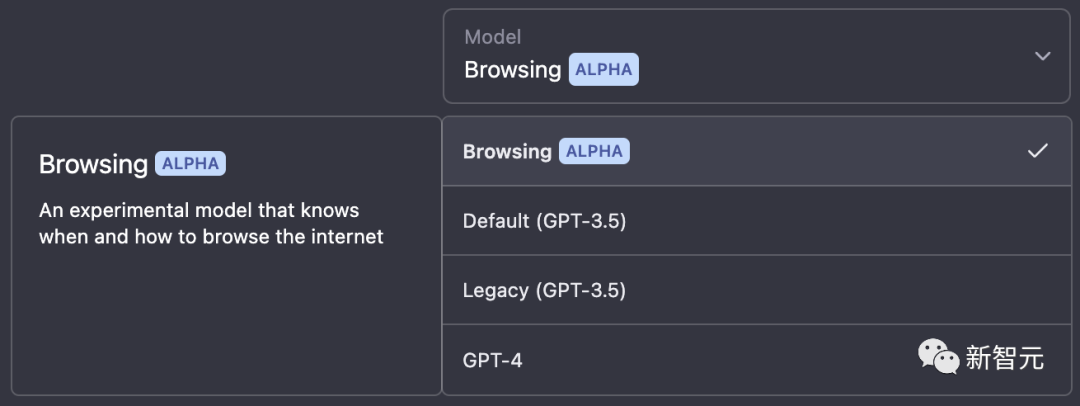Click empty area of the description card
The height and width of the screenshot is (406, 1080).
click(226, 321)
